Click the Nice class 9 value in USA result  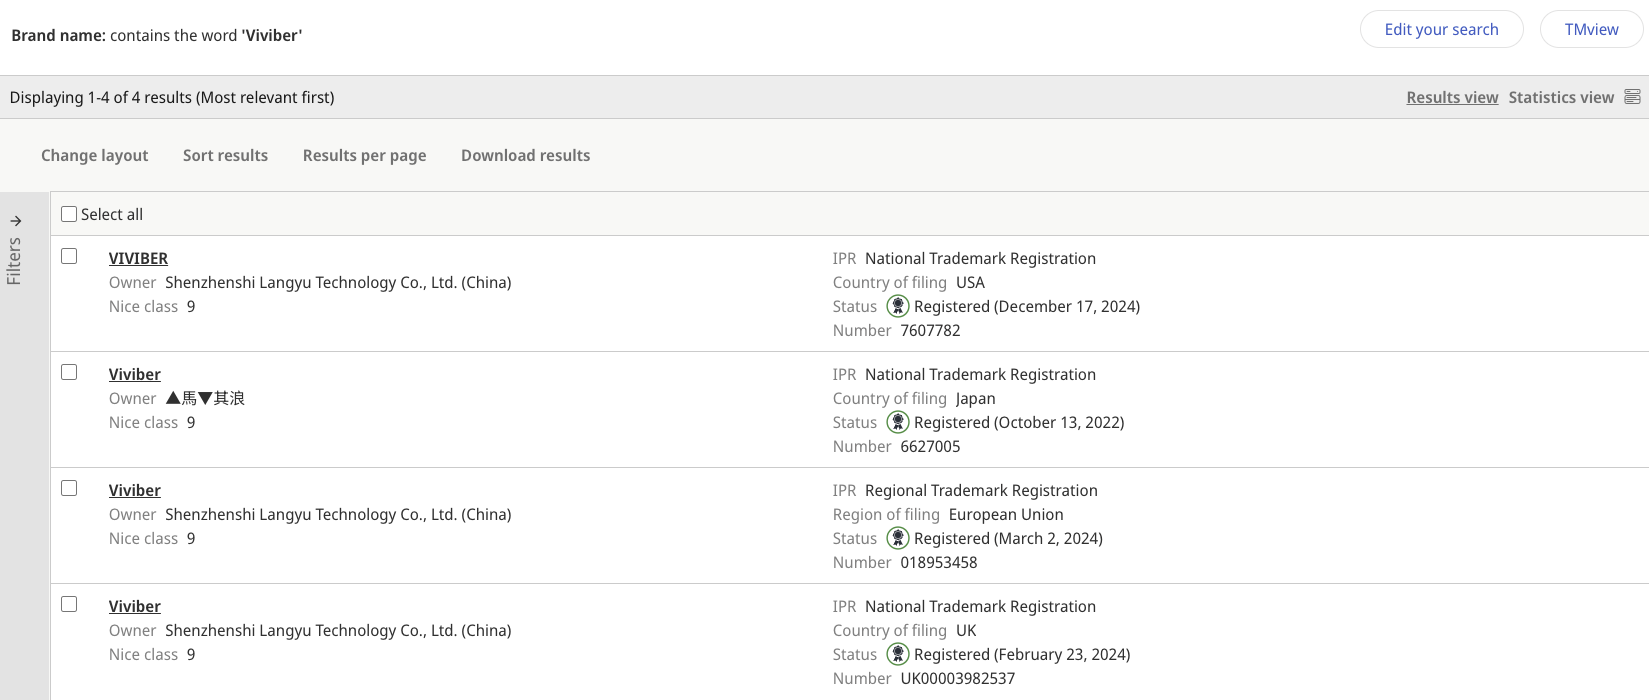tap(191, 306)
